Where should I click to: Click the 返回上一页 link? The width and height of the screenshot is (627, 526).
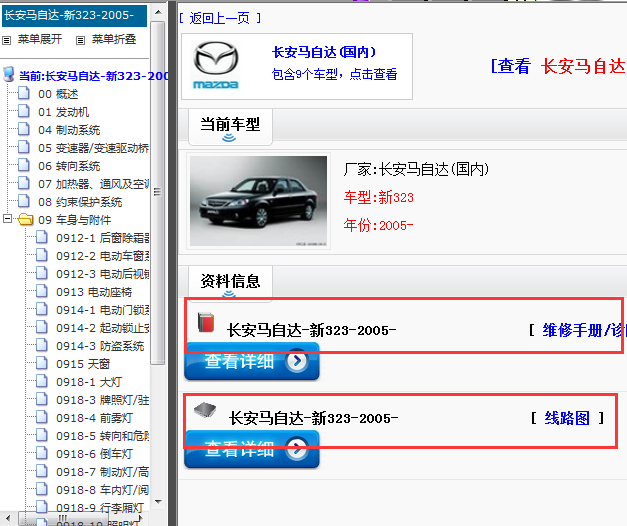click(220, 18)
